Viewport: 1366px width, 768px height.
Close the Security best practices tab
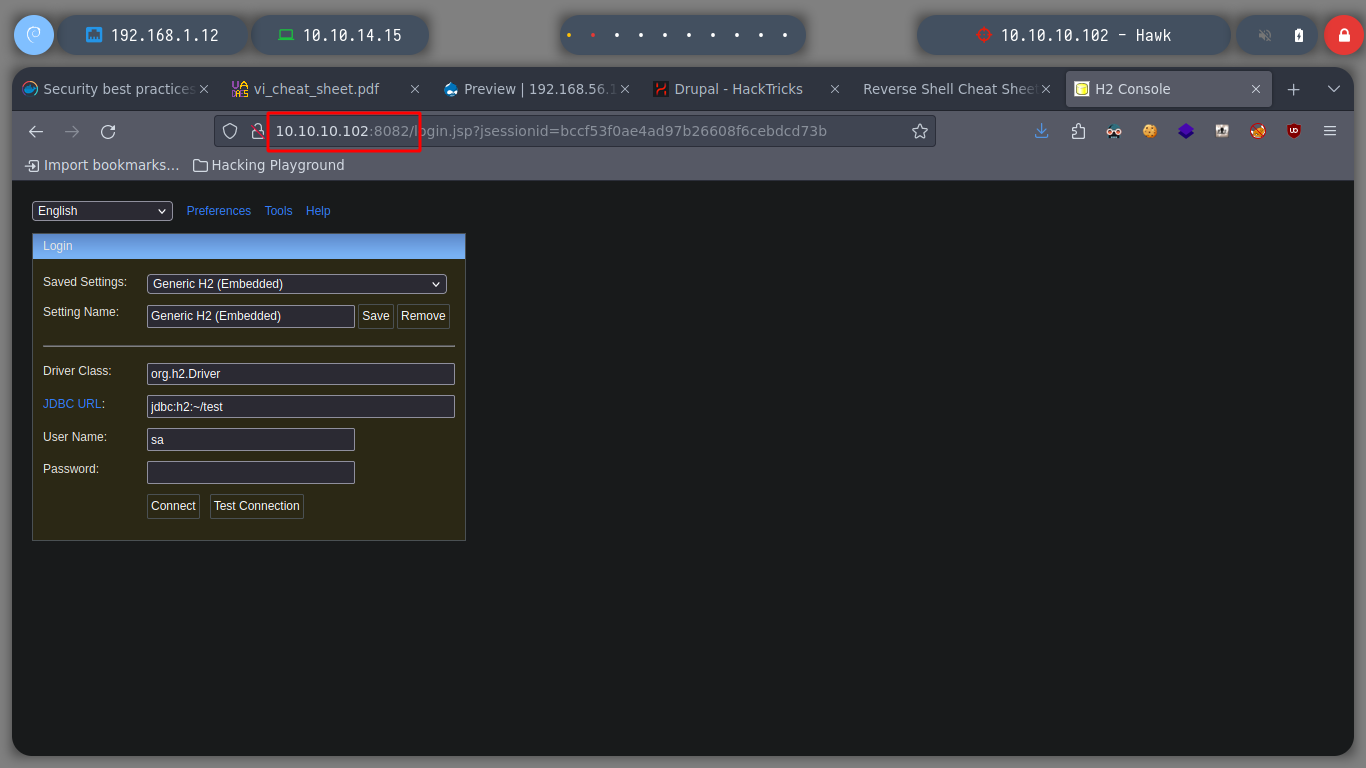[204, 89]
